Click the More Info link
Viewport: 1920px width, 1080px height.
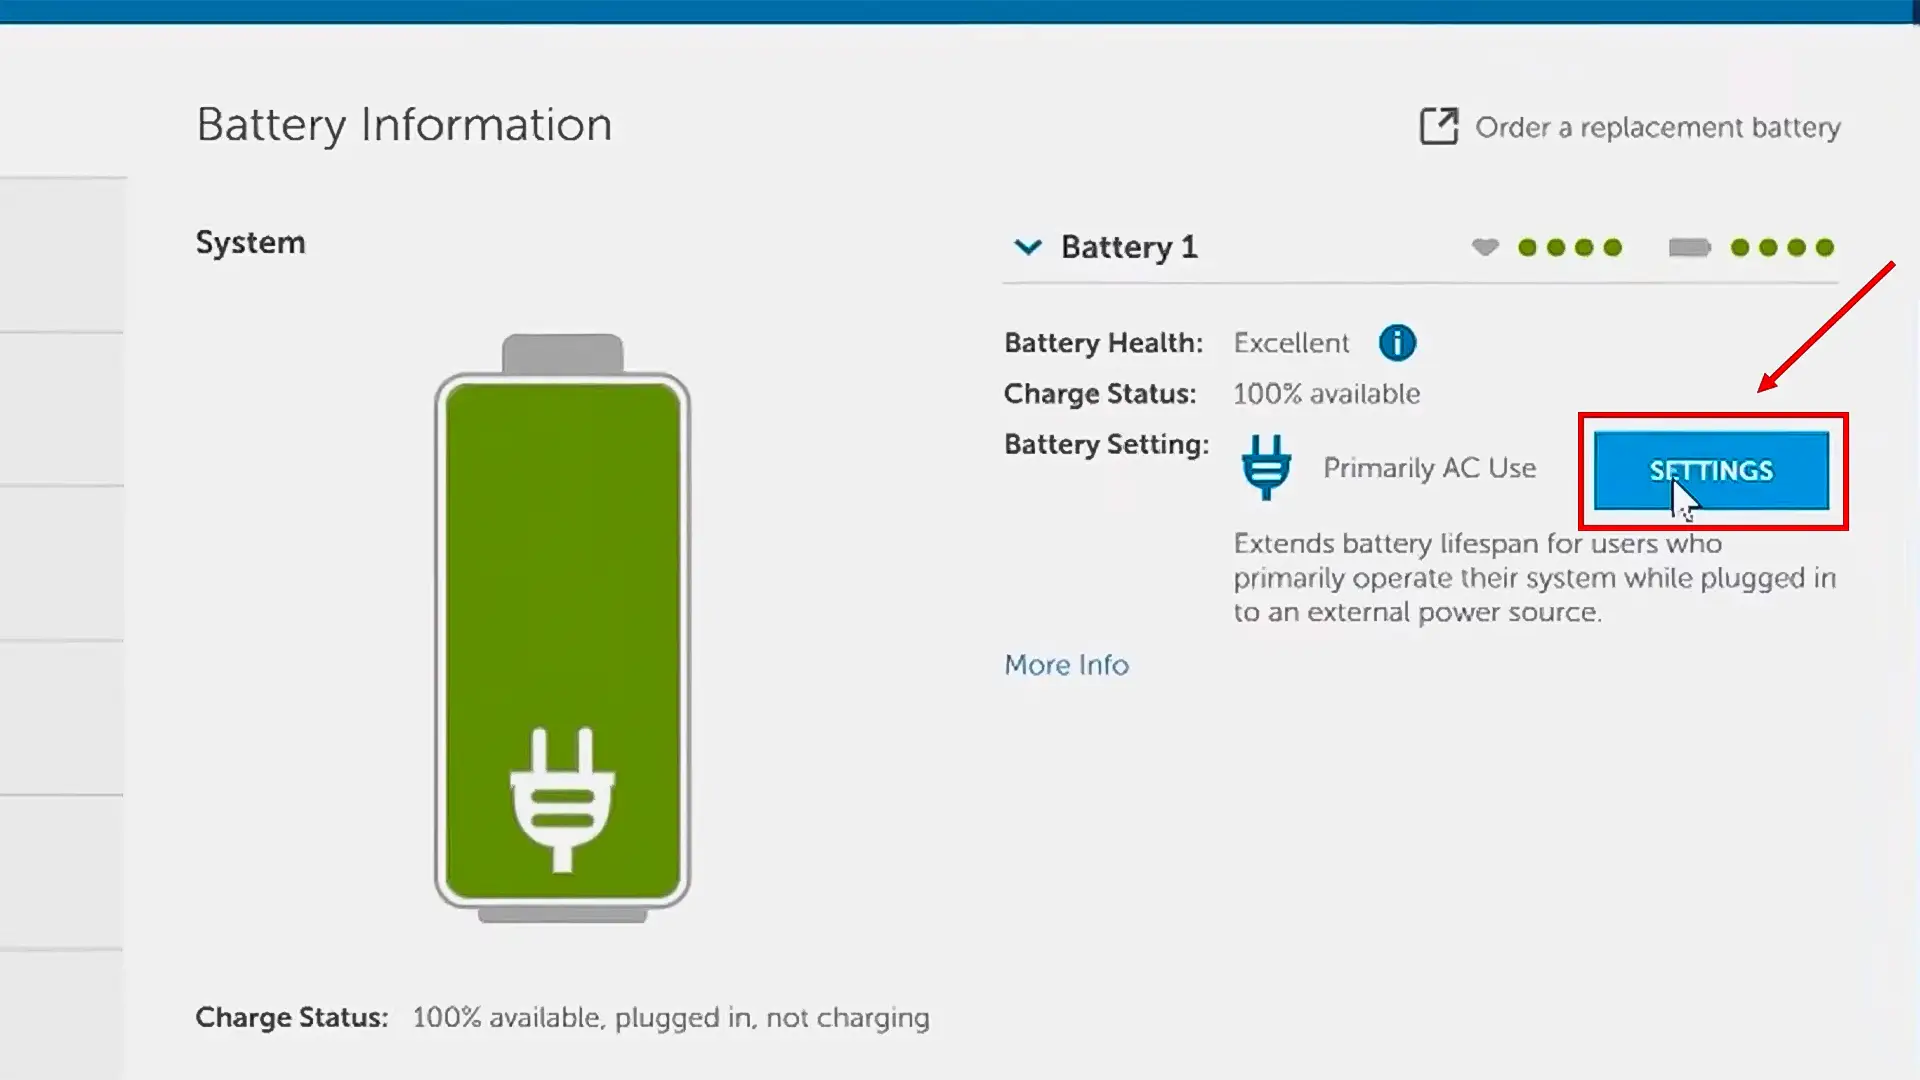pyautogui.click(x=1067, y=663)
